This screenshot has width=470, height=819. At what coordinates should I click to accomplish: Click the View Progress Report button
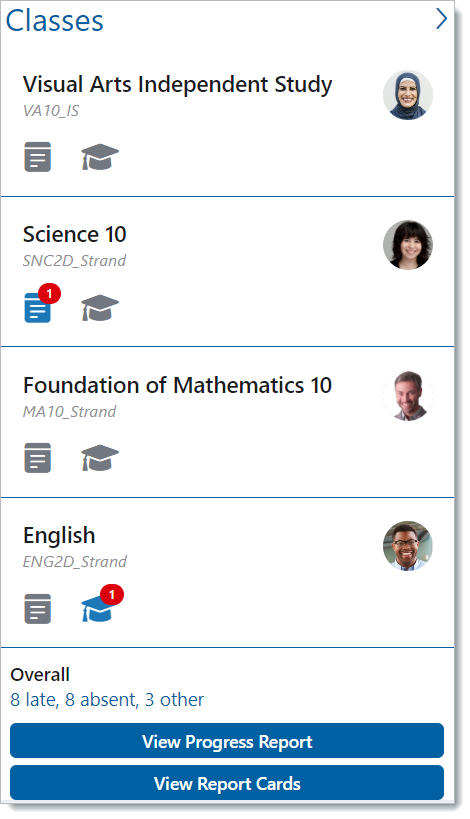point(227,741)
